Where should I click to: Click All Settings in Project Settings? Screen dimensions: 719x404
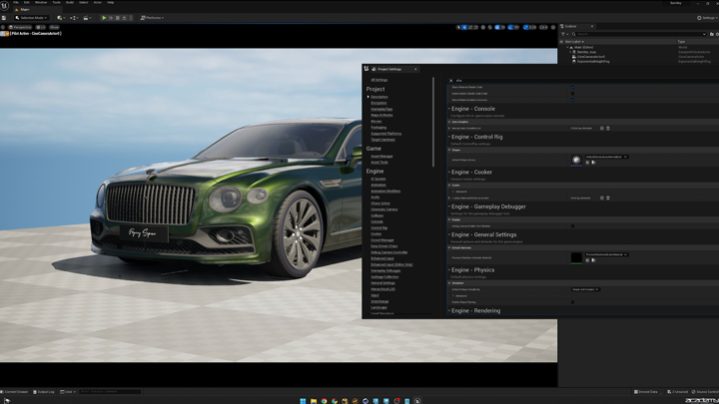[x=379, y=80]
